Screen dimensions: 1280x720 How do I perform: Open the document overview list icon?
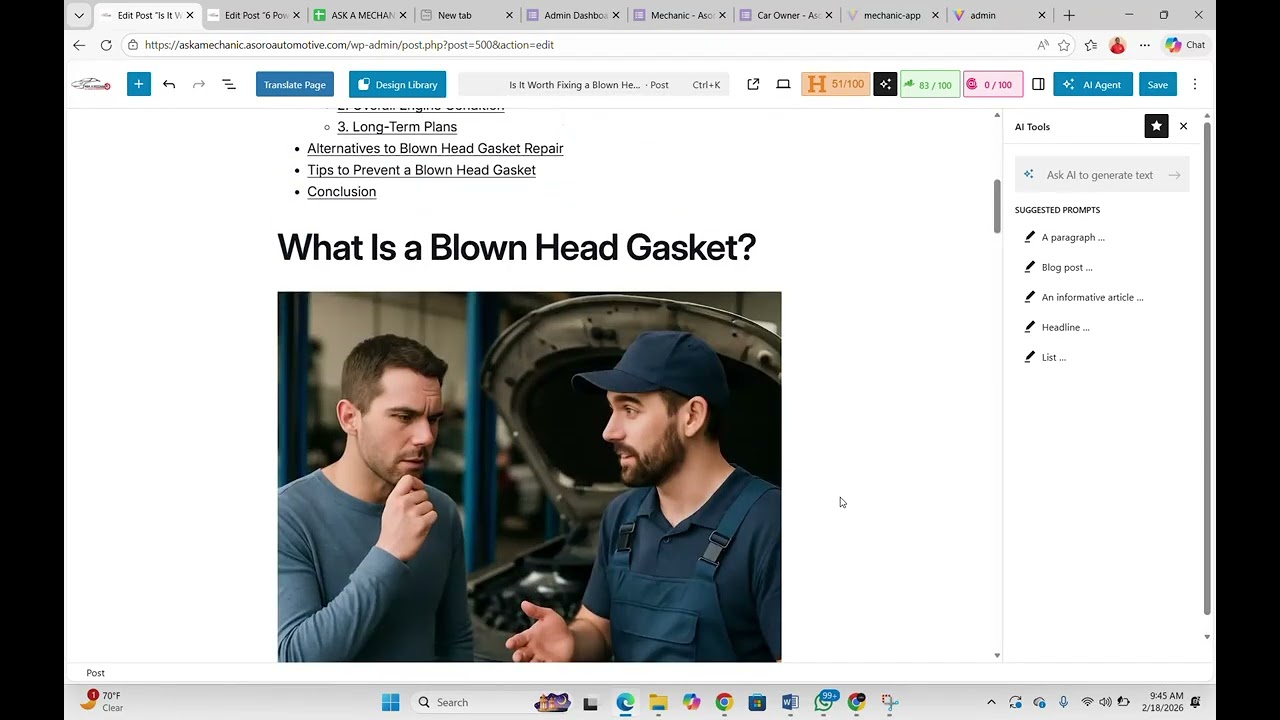[x=228, y=85]
